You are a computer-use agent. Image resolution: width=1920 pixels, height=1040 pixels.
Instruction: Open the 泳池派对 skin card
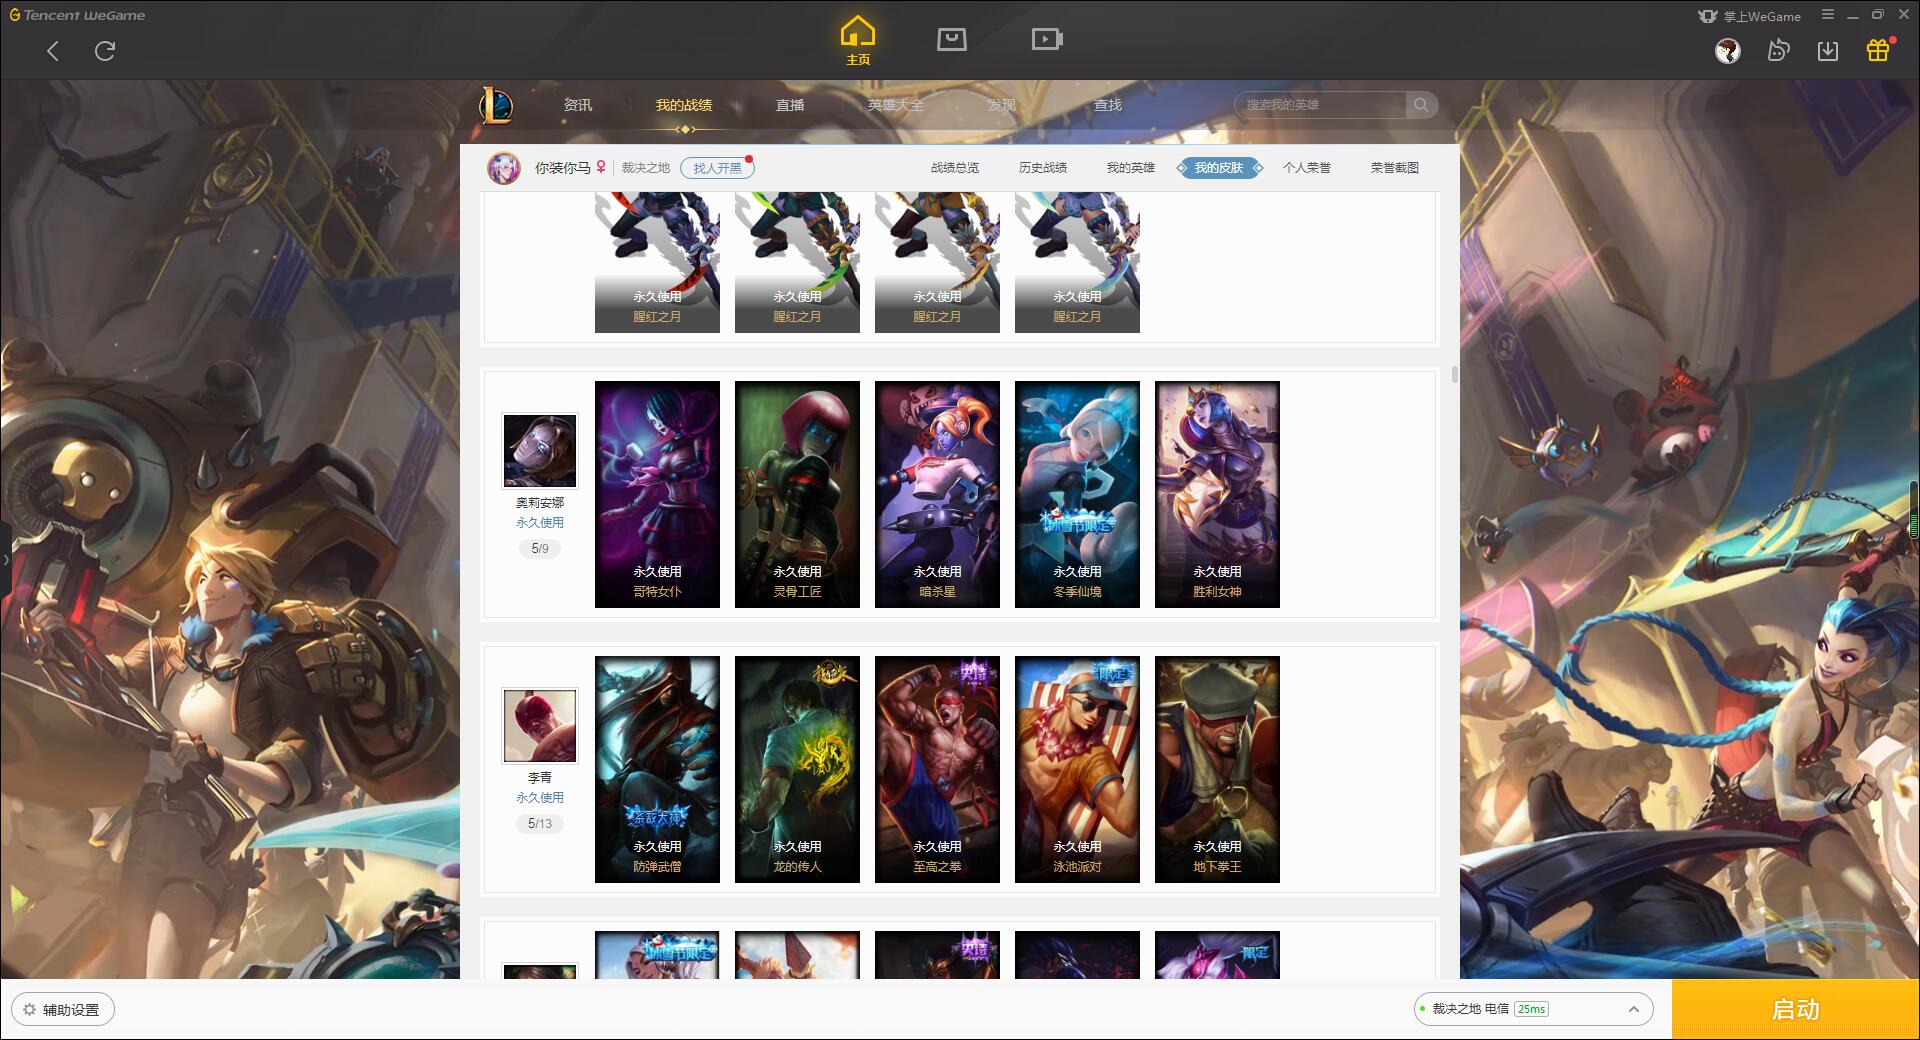tap(1077, 769)
